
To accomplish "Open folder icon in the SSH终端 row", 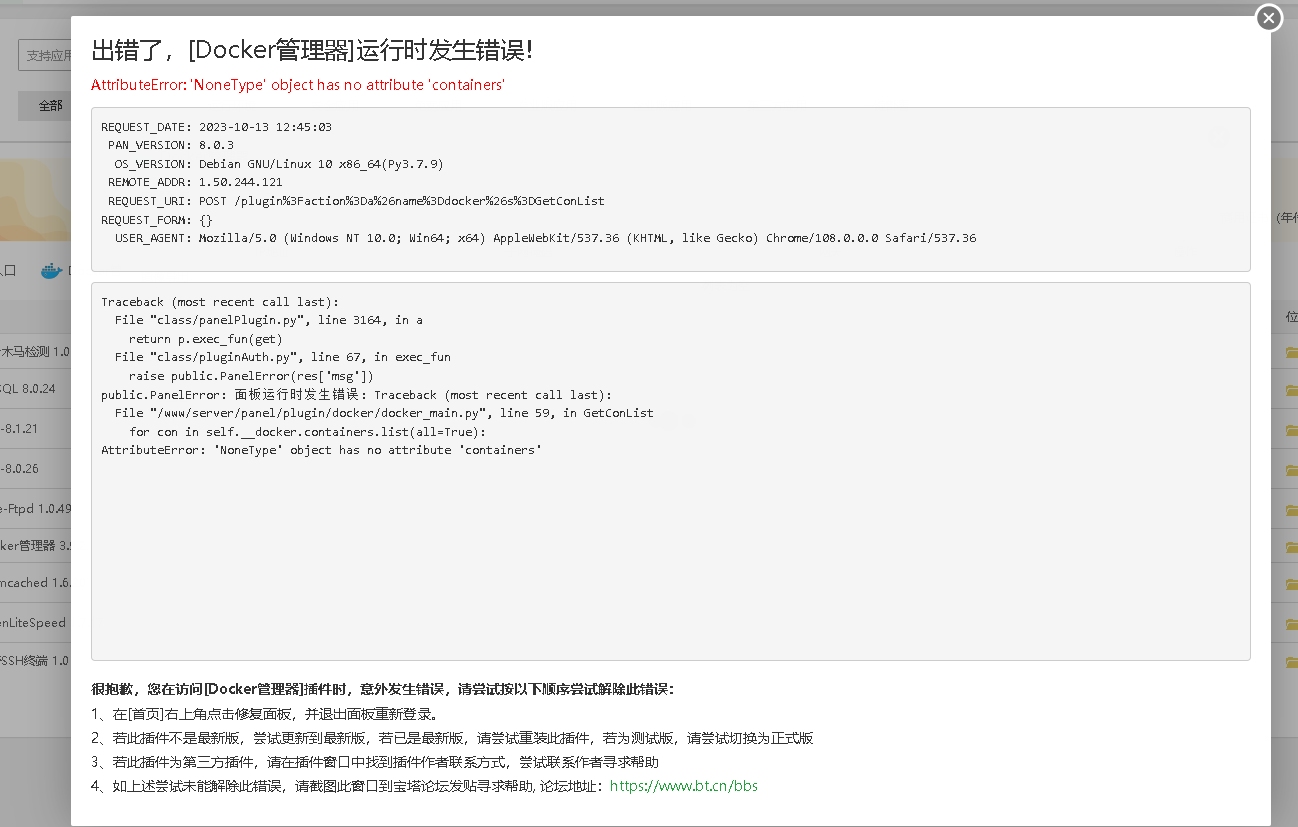I will (x=1291, y=661).
